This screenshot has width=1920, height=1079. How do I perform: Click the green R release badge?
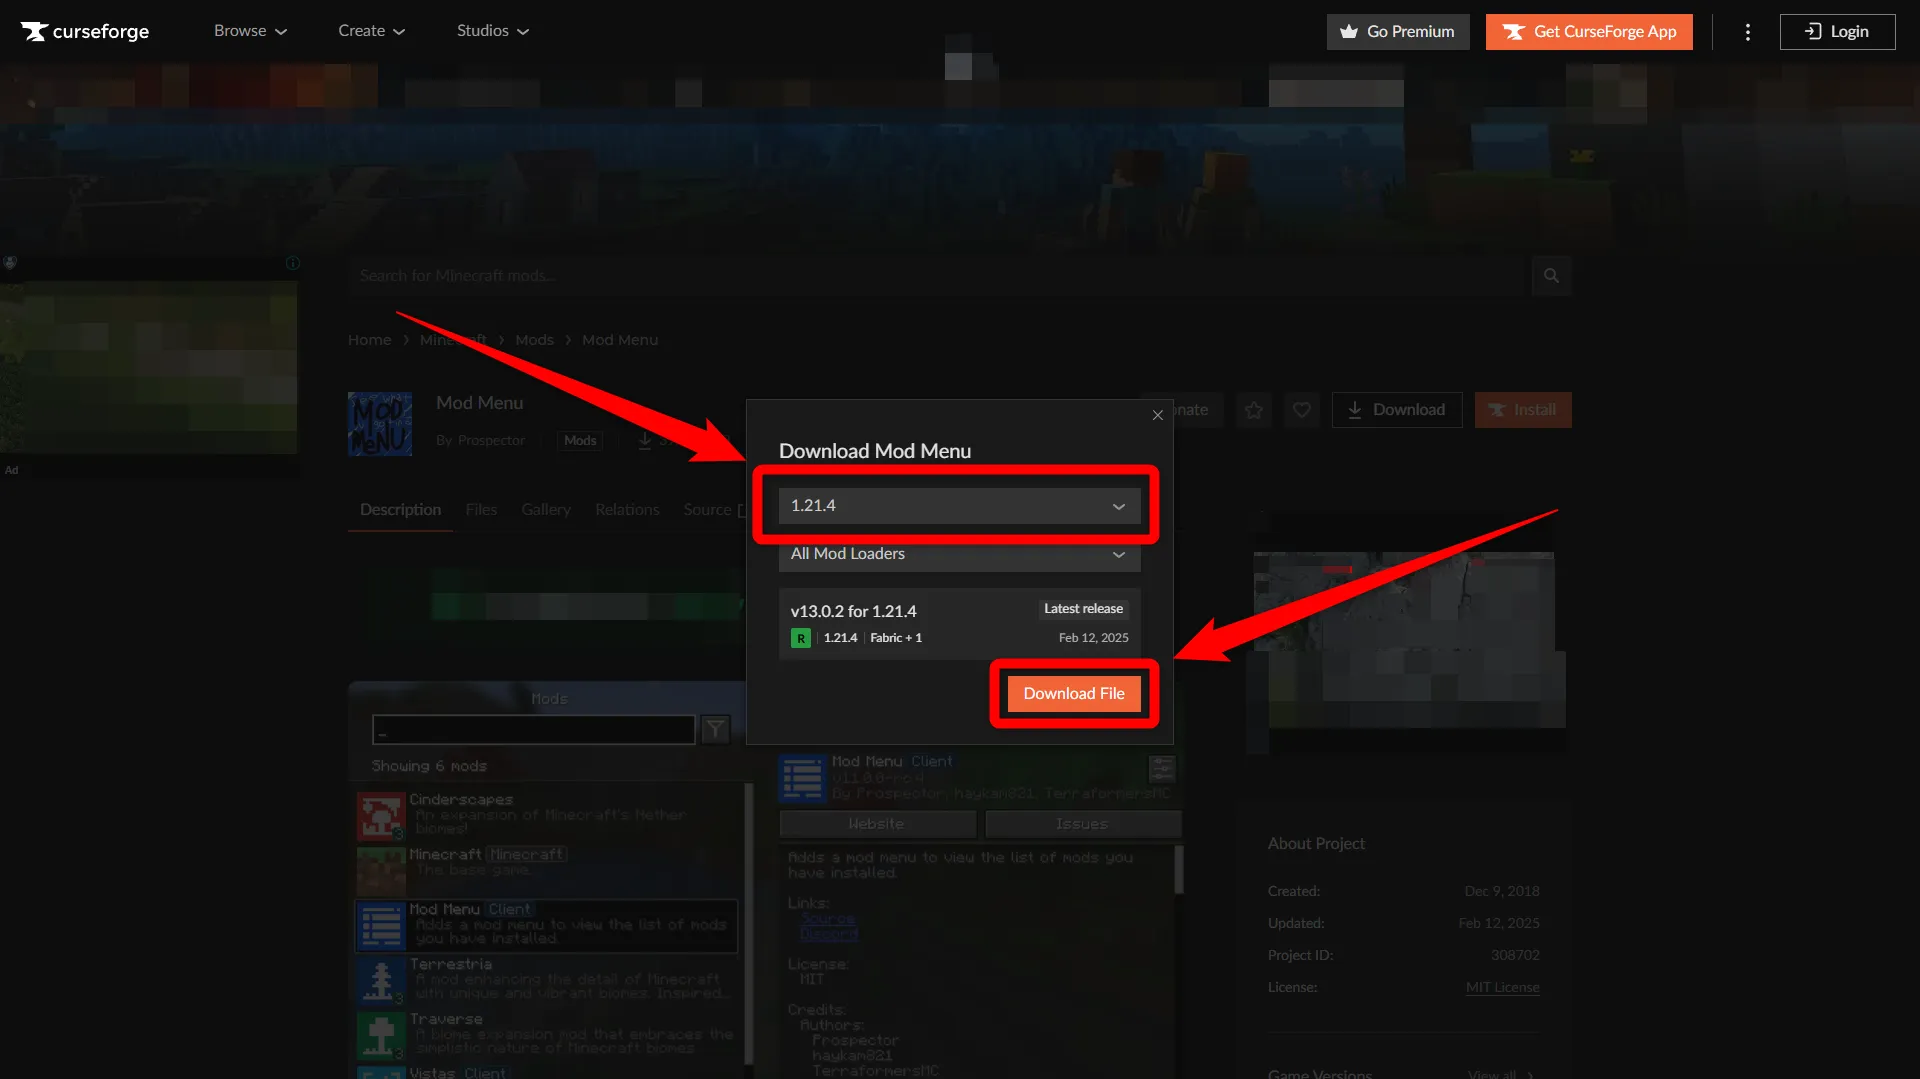pyautogui.click(x=801, y=638)
